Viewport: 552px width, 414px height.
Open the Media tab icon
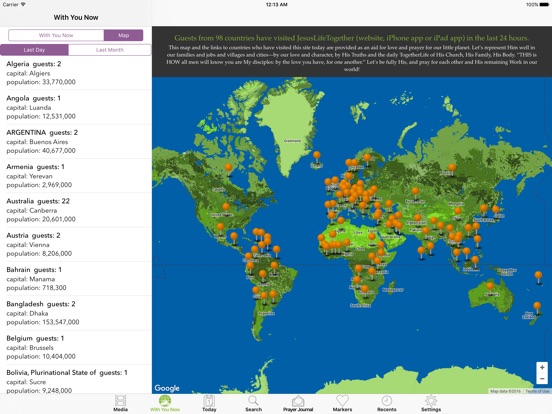(120, 401)
